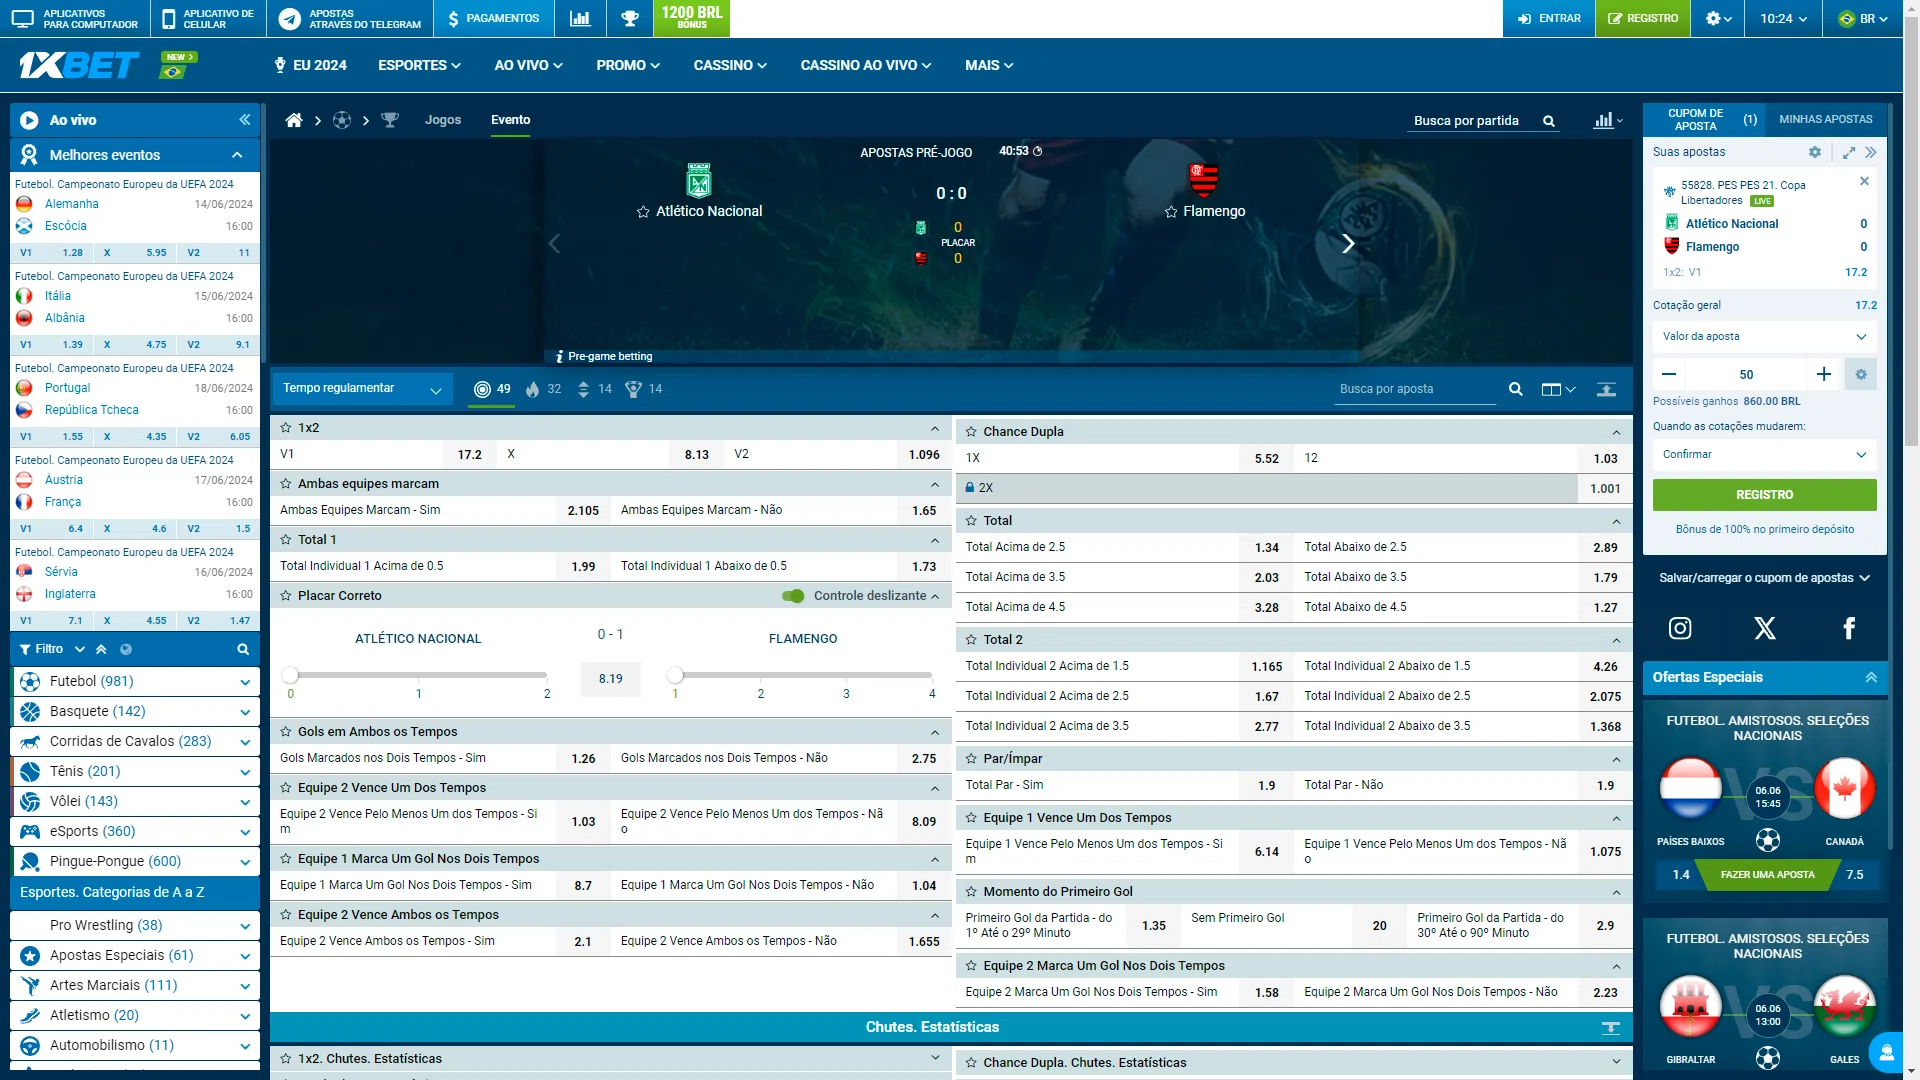The height and width of the screenshot is (1080, 1920).
Task: Collapse all markets icon in markets toolbar
Action: click(x=1606, y=389)
